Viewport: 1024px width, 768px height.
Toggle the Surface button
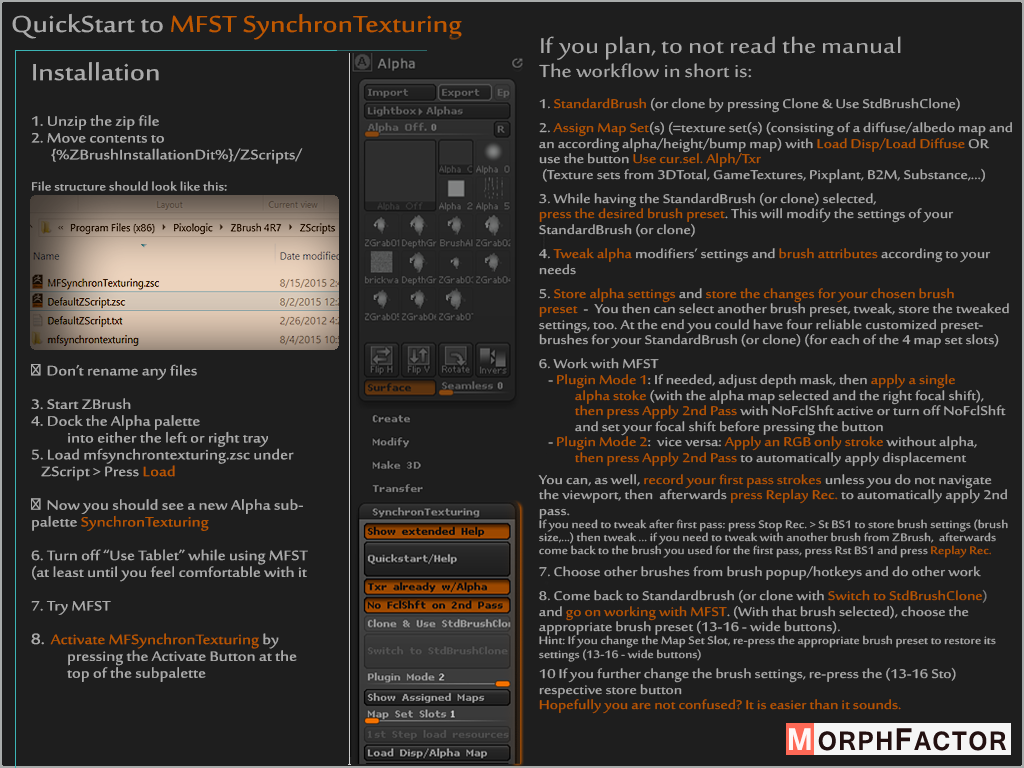400,387
